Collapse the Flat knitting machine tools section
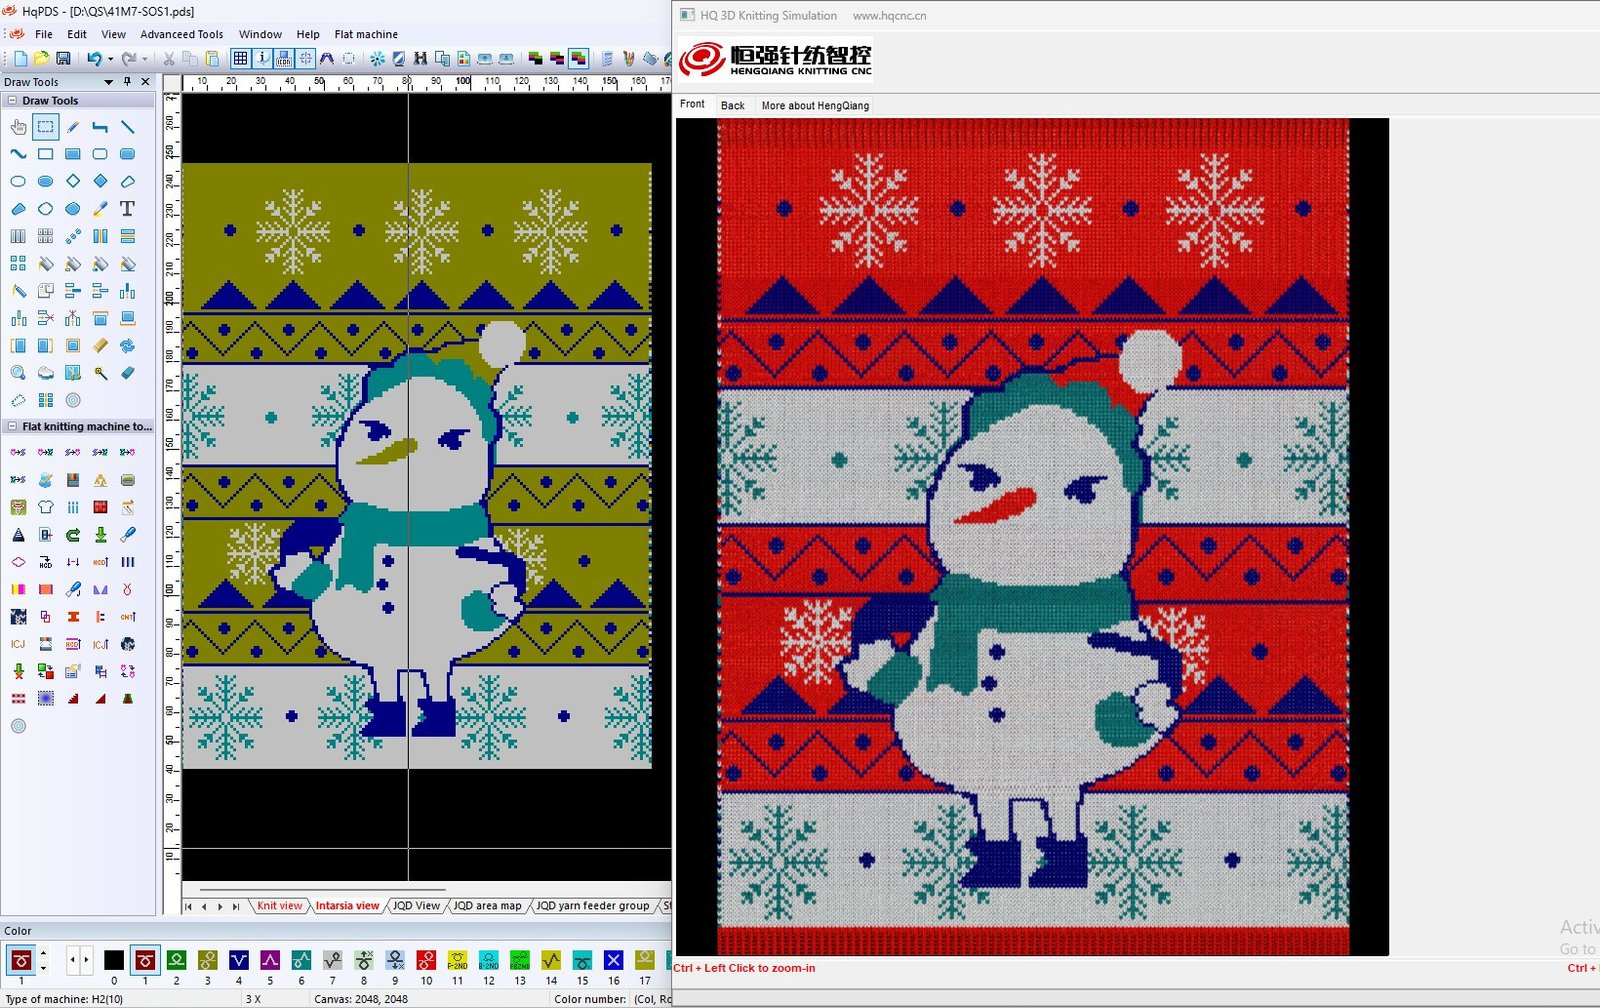 (12, 427)
